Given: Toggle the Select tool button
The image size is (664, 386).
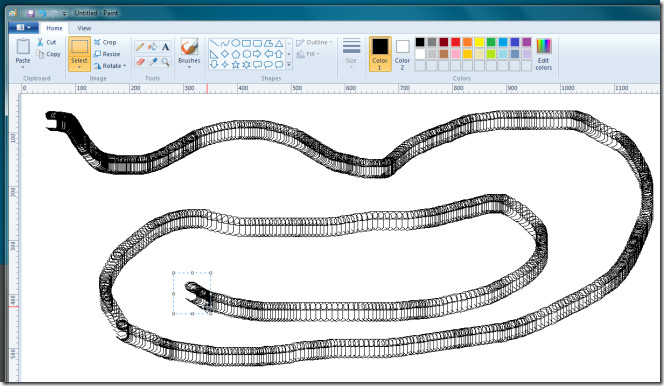Looking at the screenshot, I should (x=79, y=54).
